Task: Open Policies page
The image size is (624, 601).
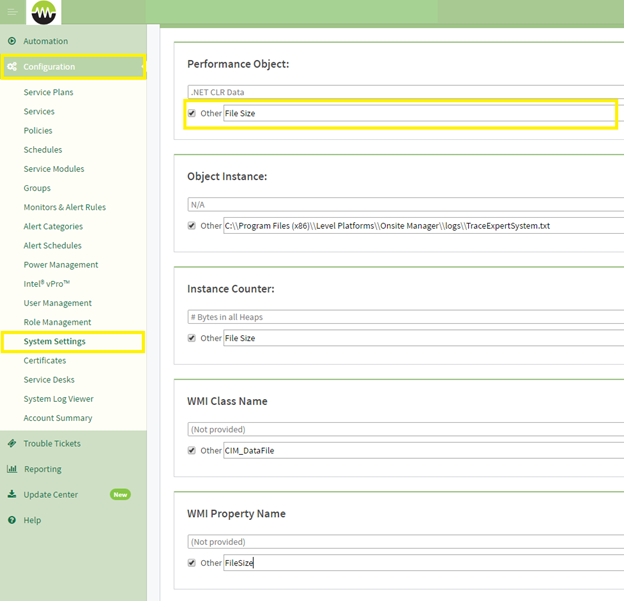Action: 38,130
